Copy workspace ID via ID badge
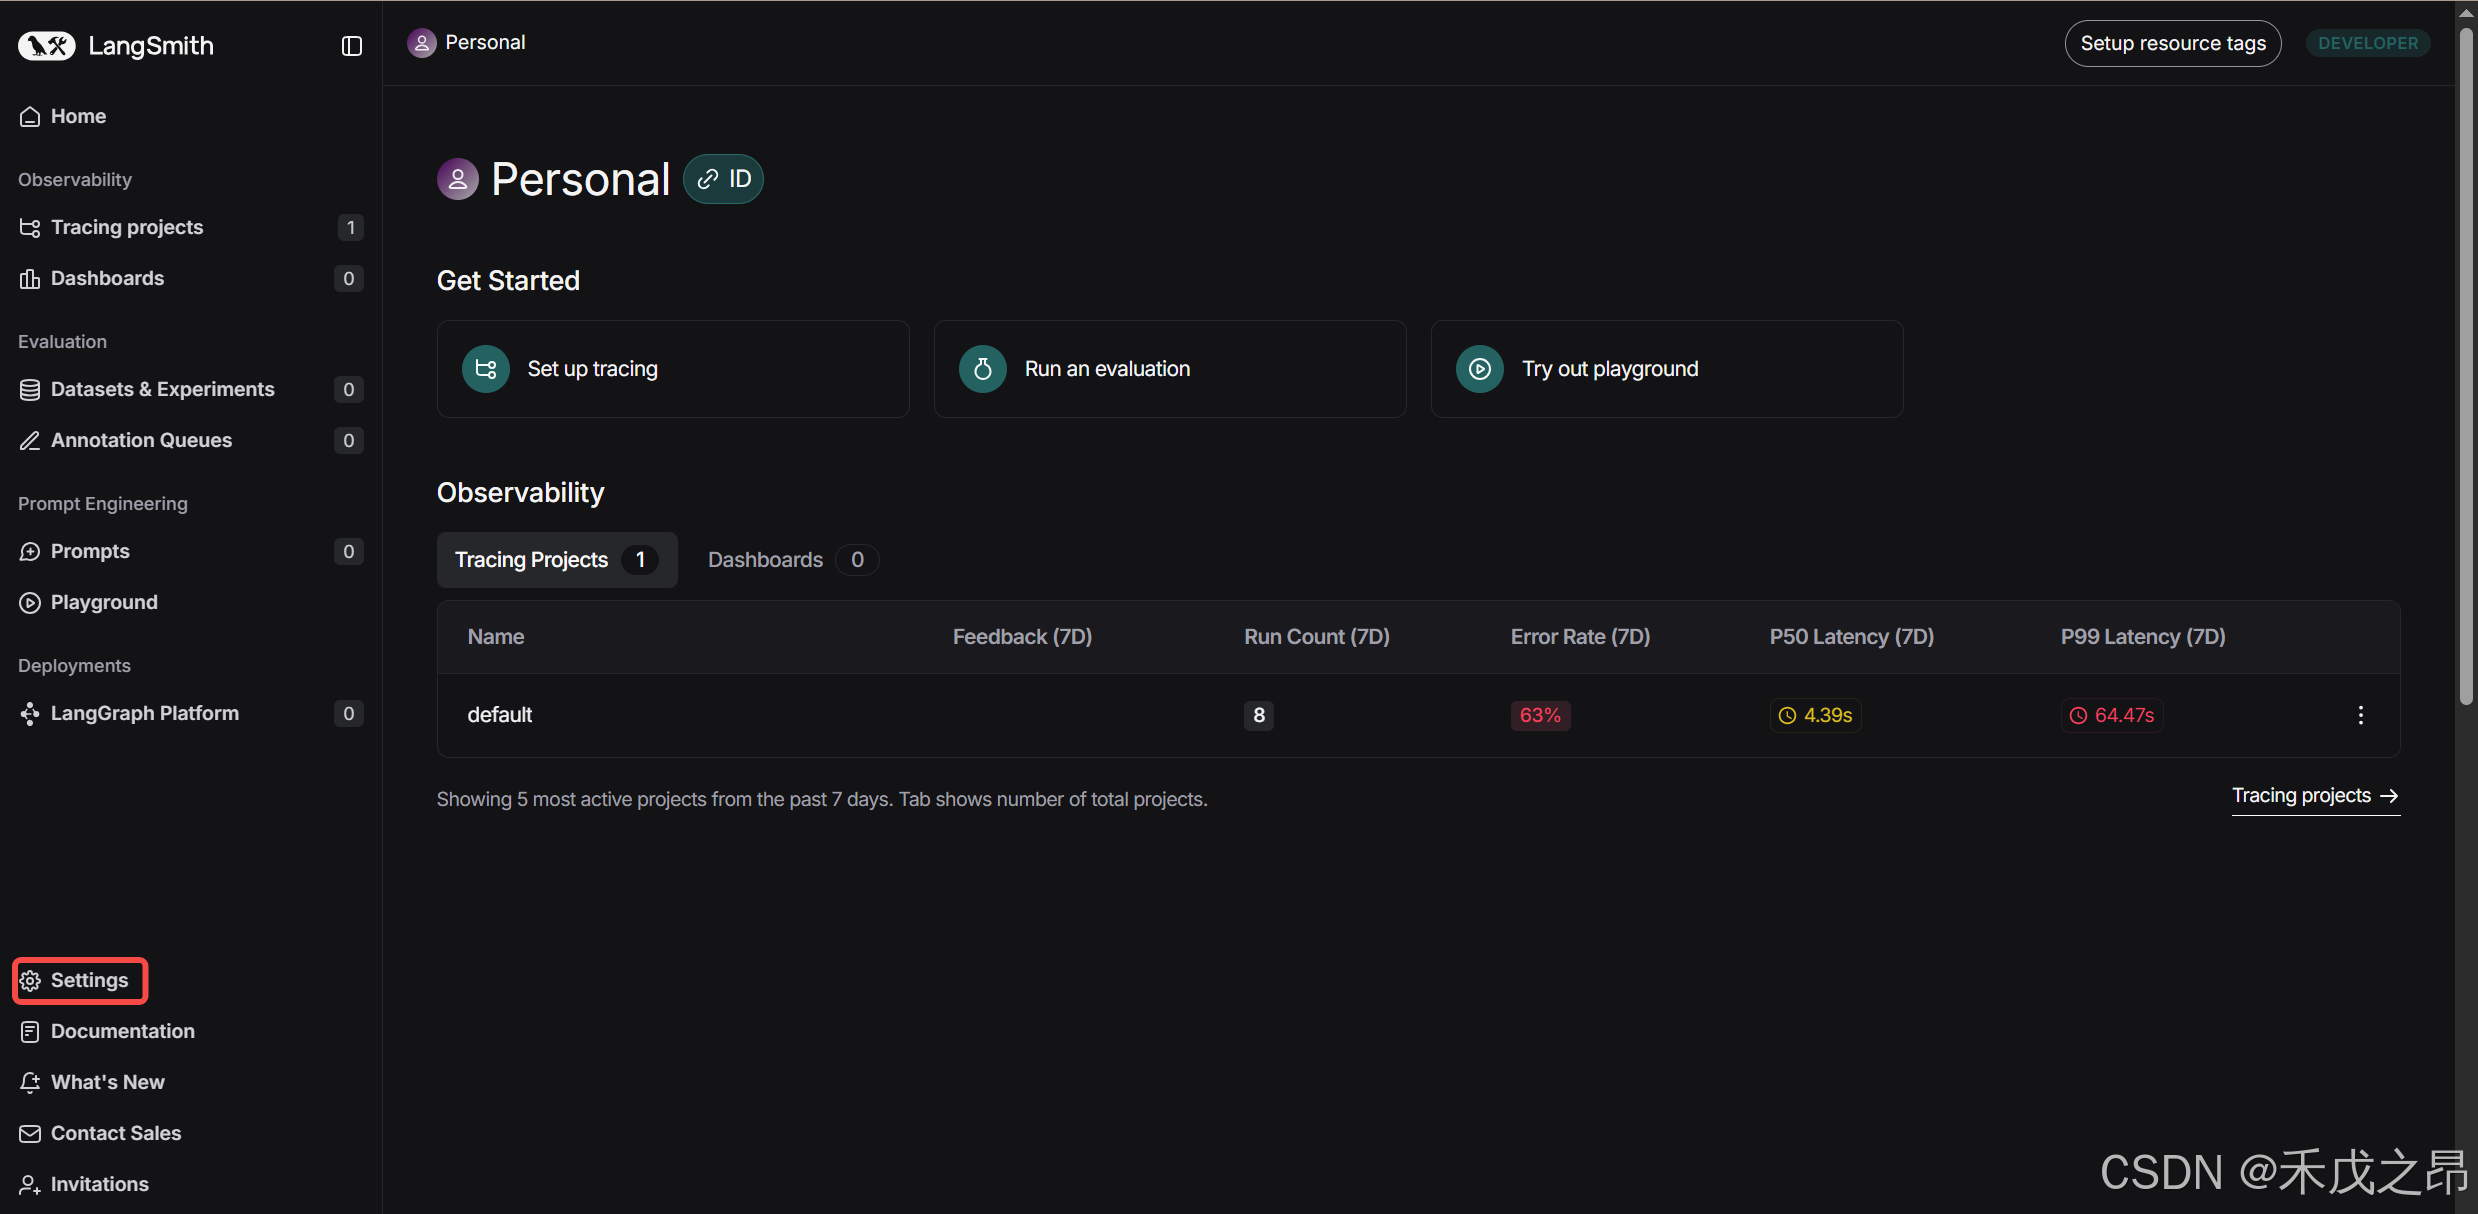2478x1214 pixels. (x=723, y=179)
